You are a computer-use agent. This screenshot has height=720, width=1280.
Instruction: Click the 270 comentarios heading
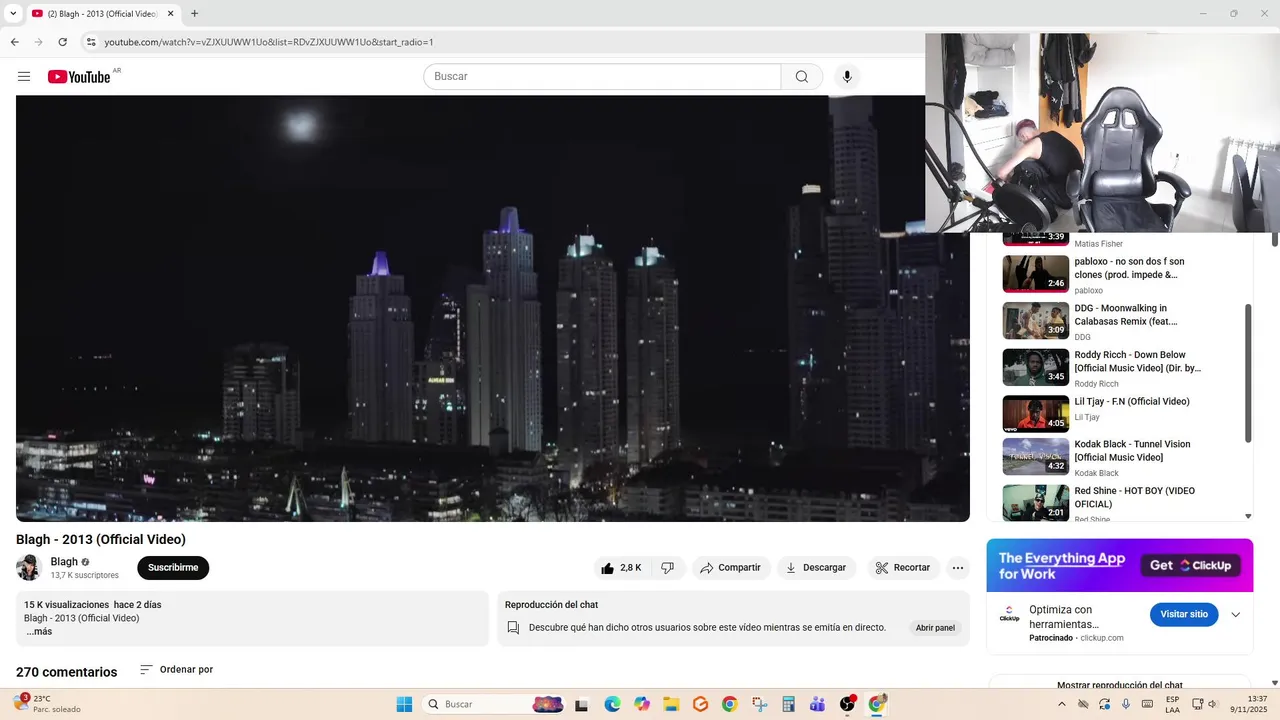pyautogui.click(x=66, y=672)
